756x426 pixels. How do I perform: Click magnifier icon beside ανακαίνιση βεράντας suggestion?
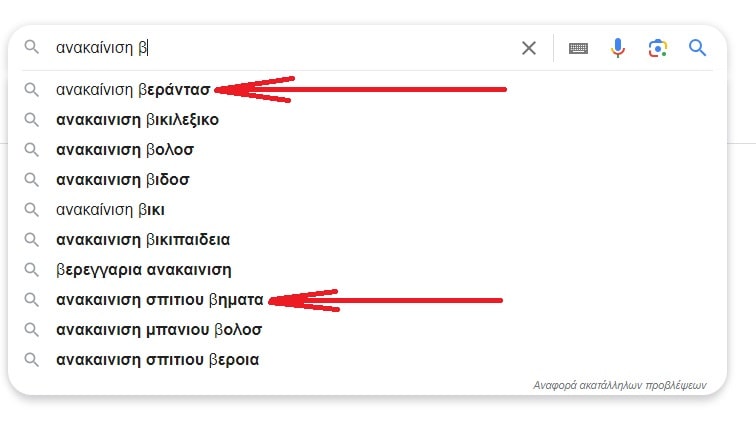pos(32,90)
